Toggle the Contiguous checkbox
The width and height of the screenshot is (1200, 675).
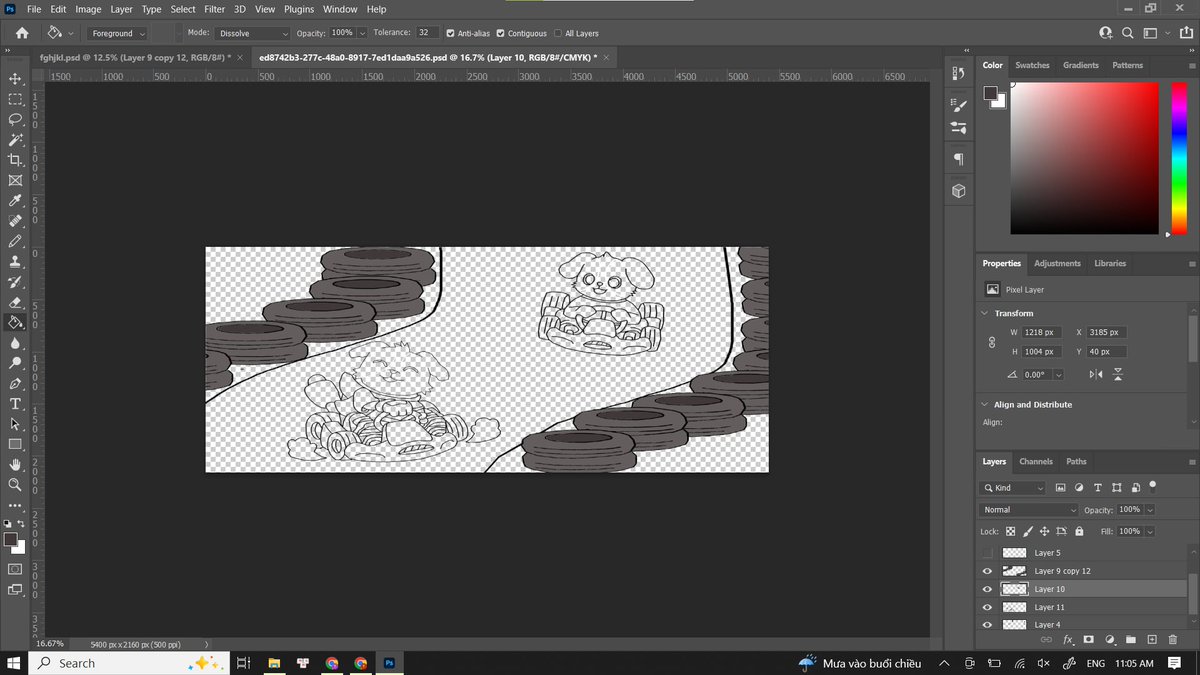(500, 33)
